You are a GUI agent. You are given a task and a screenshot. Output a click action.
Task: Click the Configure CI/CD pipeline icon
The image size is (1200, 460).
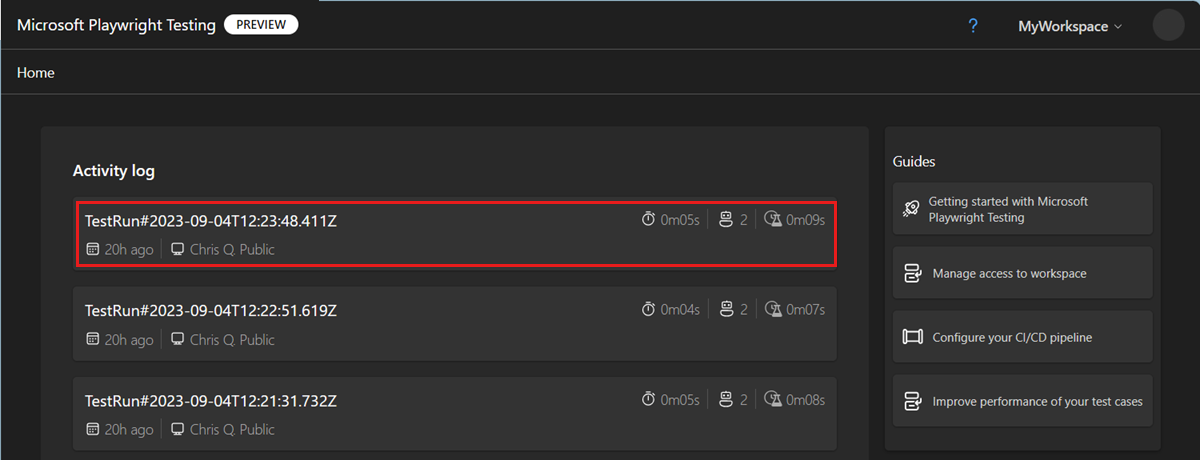tap(911, 337)
